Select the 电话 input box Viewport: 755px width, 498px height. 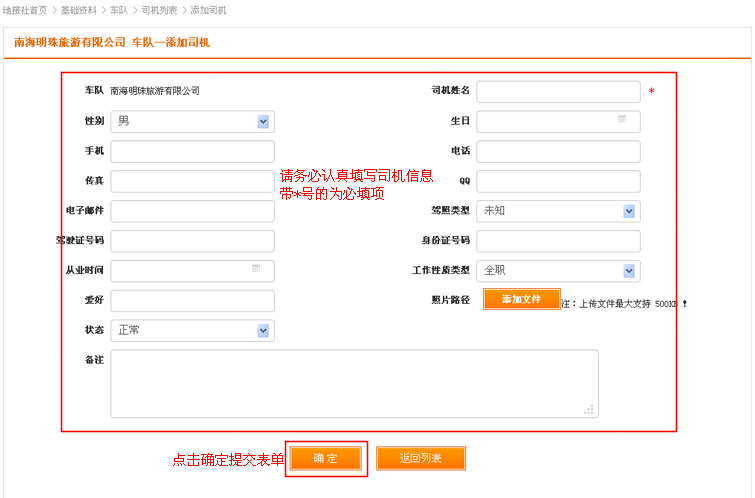tap(558, 152)
